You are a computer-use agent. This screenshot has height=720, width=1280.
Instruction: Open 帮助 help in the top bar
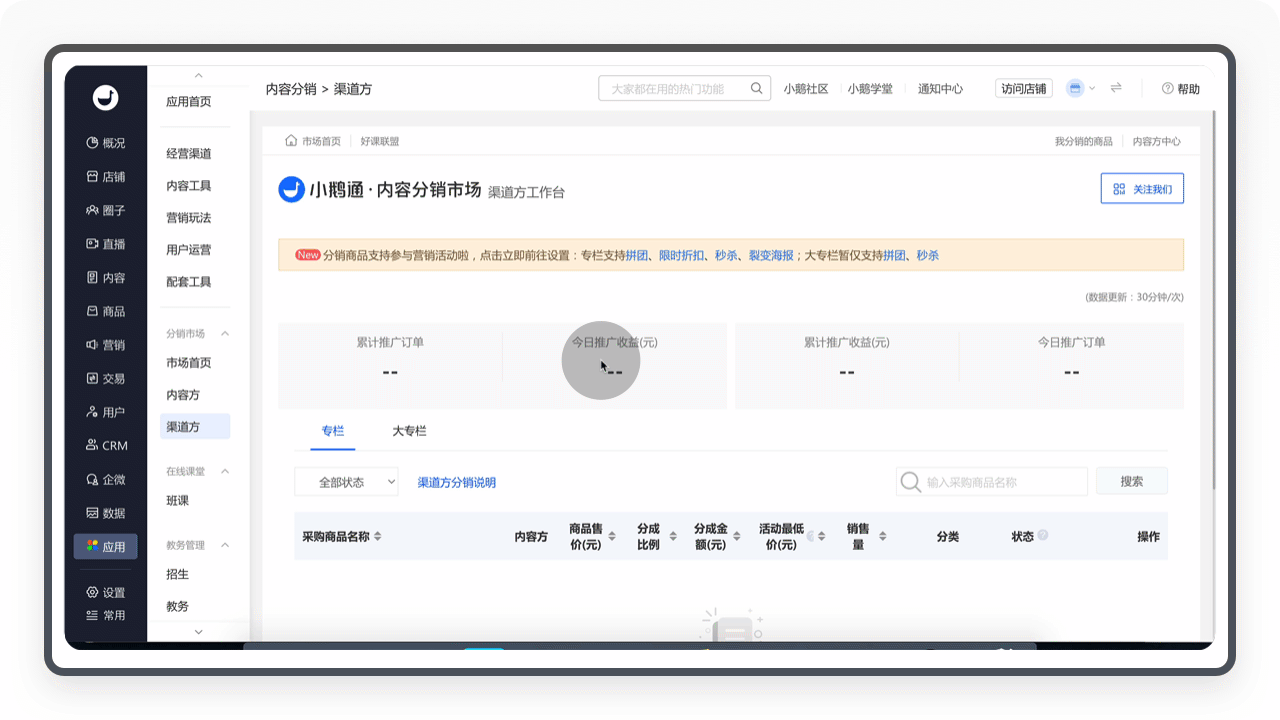[1181, 89]
